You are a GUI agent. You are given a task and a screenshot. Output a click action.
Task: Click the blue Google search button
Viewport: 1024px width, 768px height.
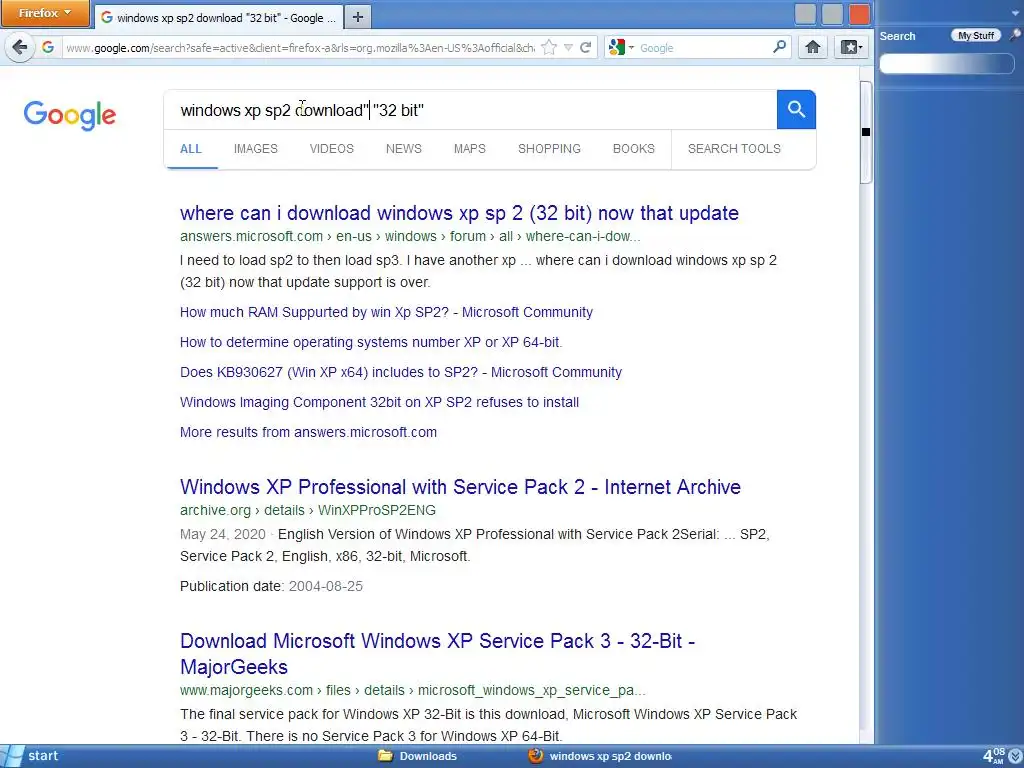point(796,110)
